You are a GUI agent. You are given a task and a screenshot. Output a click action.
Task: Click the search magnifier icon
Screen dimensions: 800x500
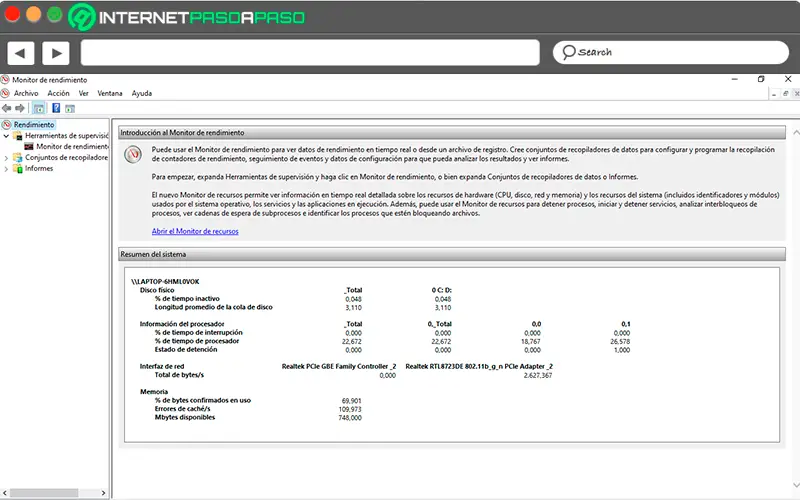pos(568,52)
